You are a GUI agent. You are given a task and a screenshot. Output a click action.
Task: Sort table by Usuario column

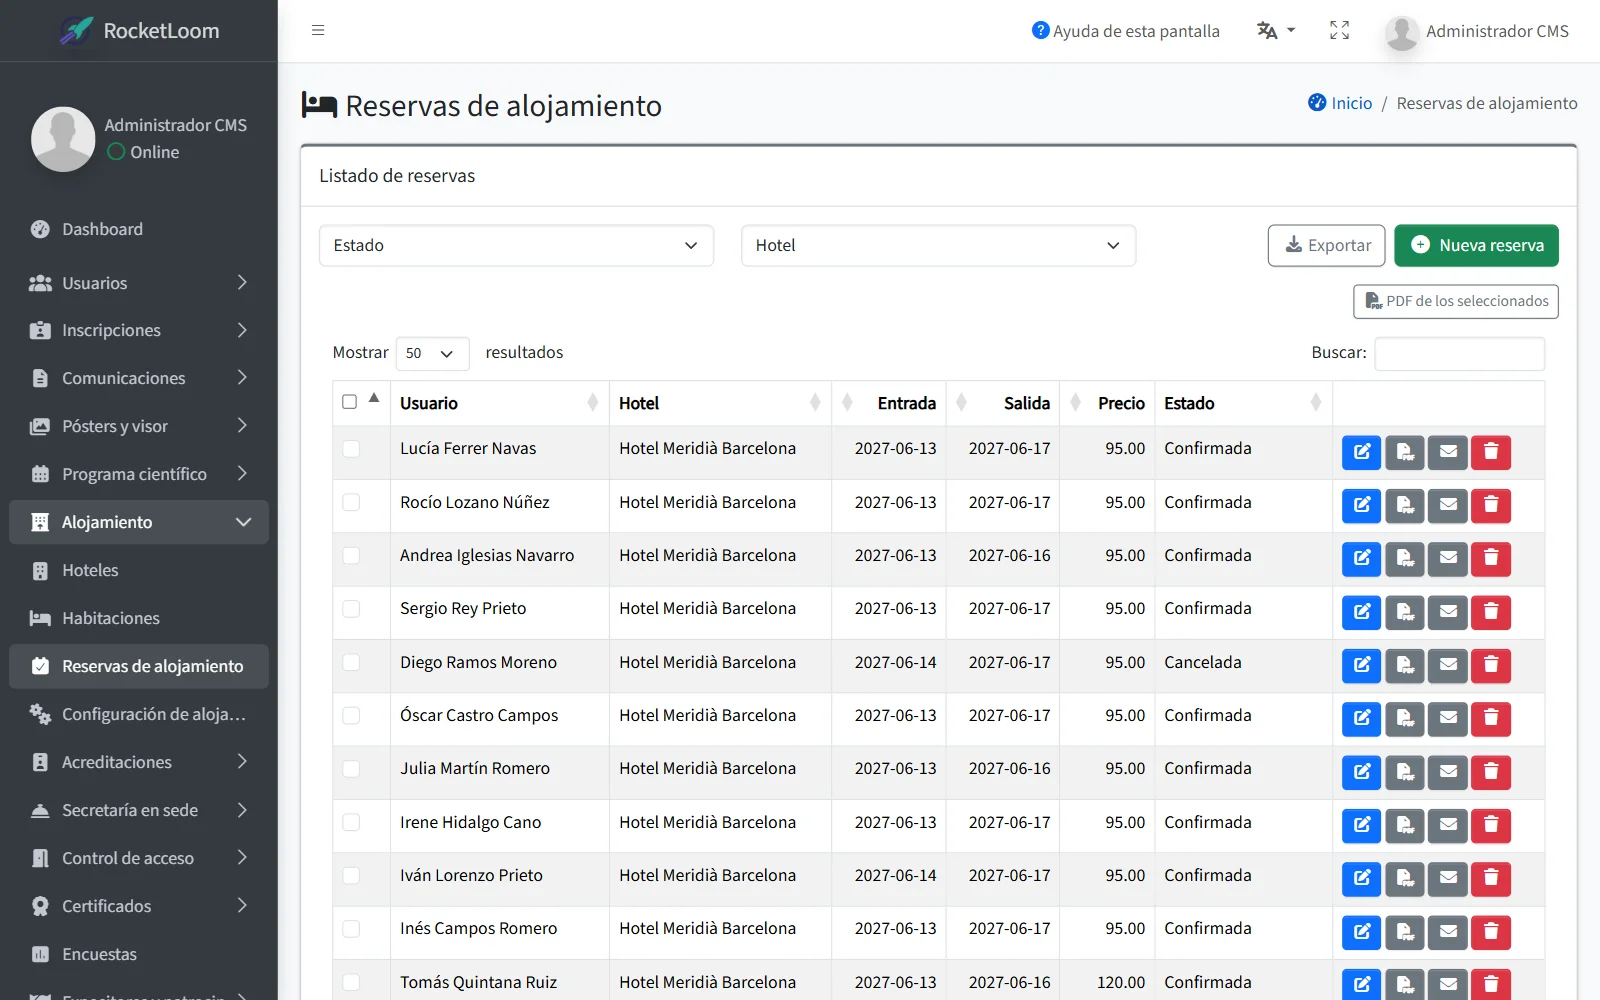[499, 403]
